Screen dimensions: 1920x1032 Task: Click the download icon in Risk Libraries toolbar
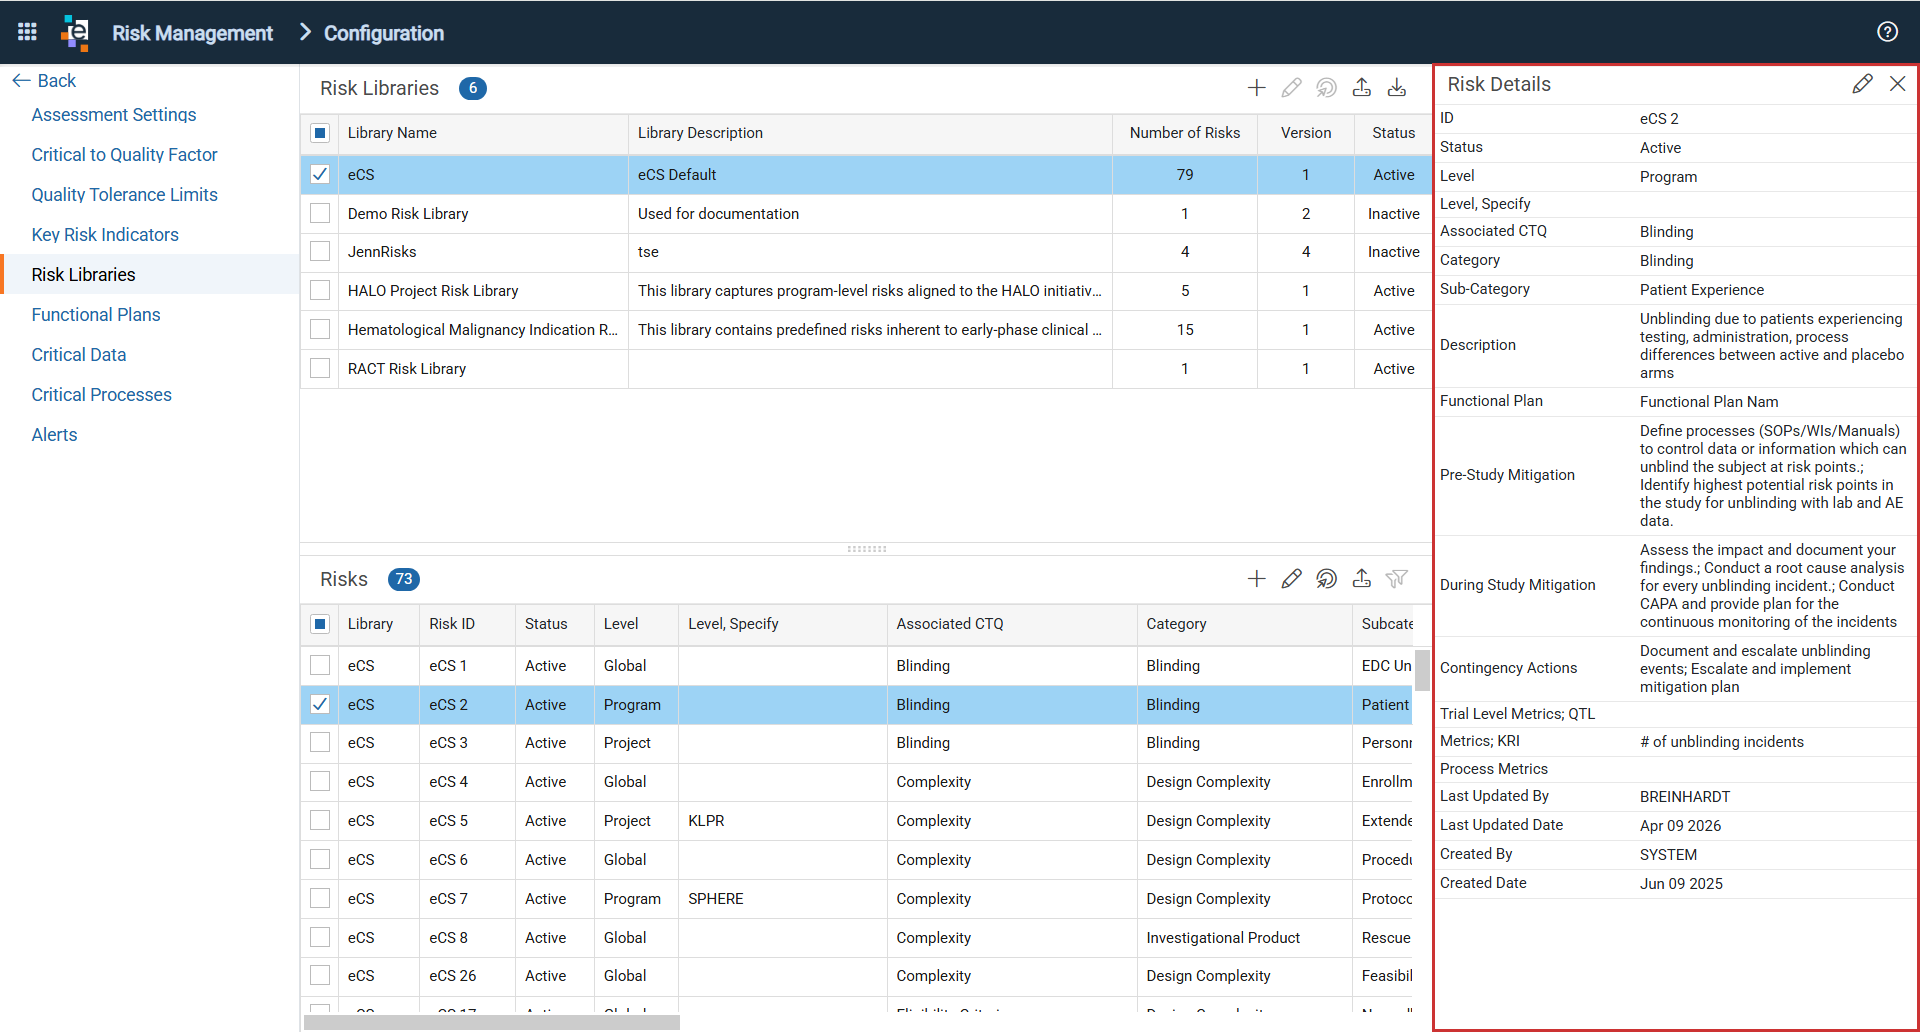[1397, 88]
